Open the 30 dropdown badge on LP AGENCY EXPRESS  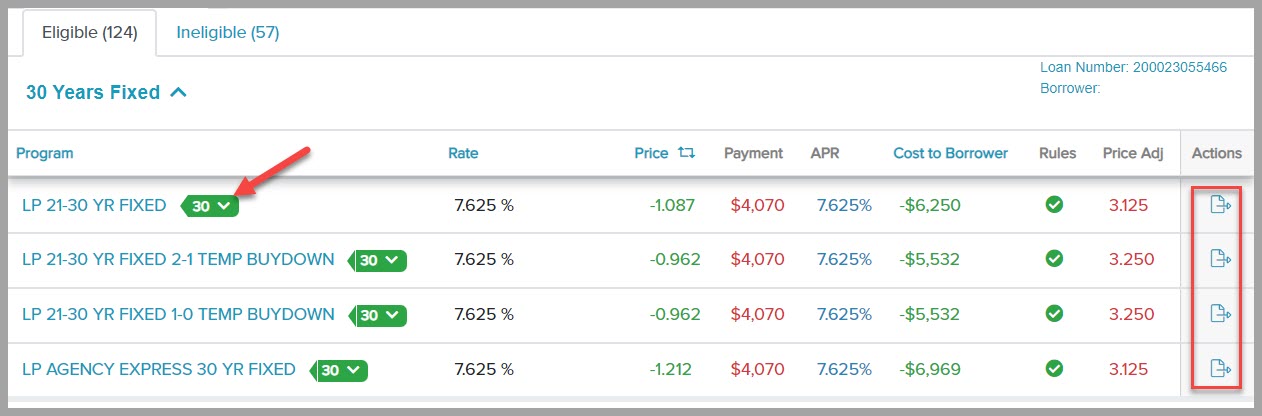[x=339, y=370]
